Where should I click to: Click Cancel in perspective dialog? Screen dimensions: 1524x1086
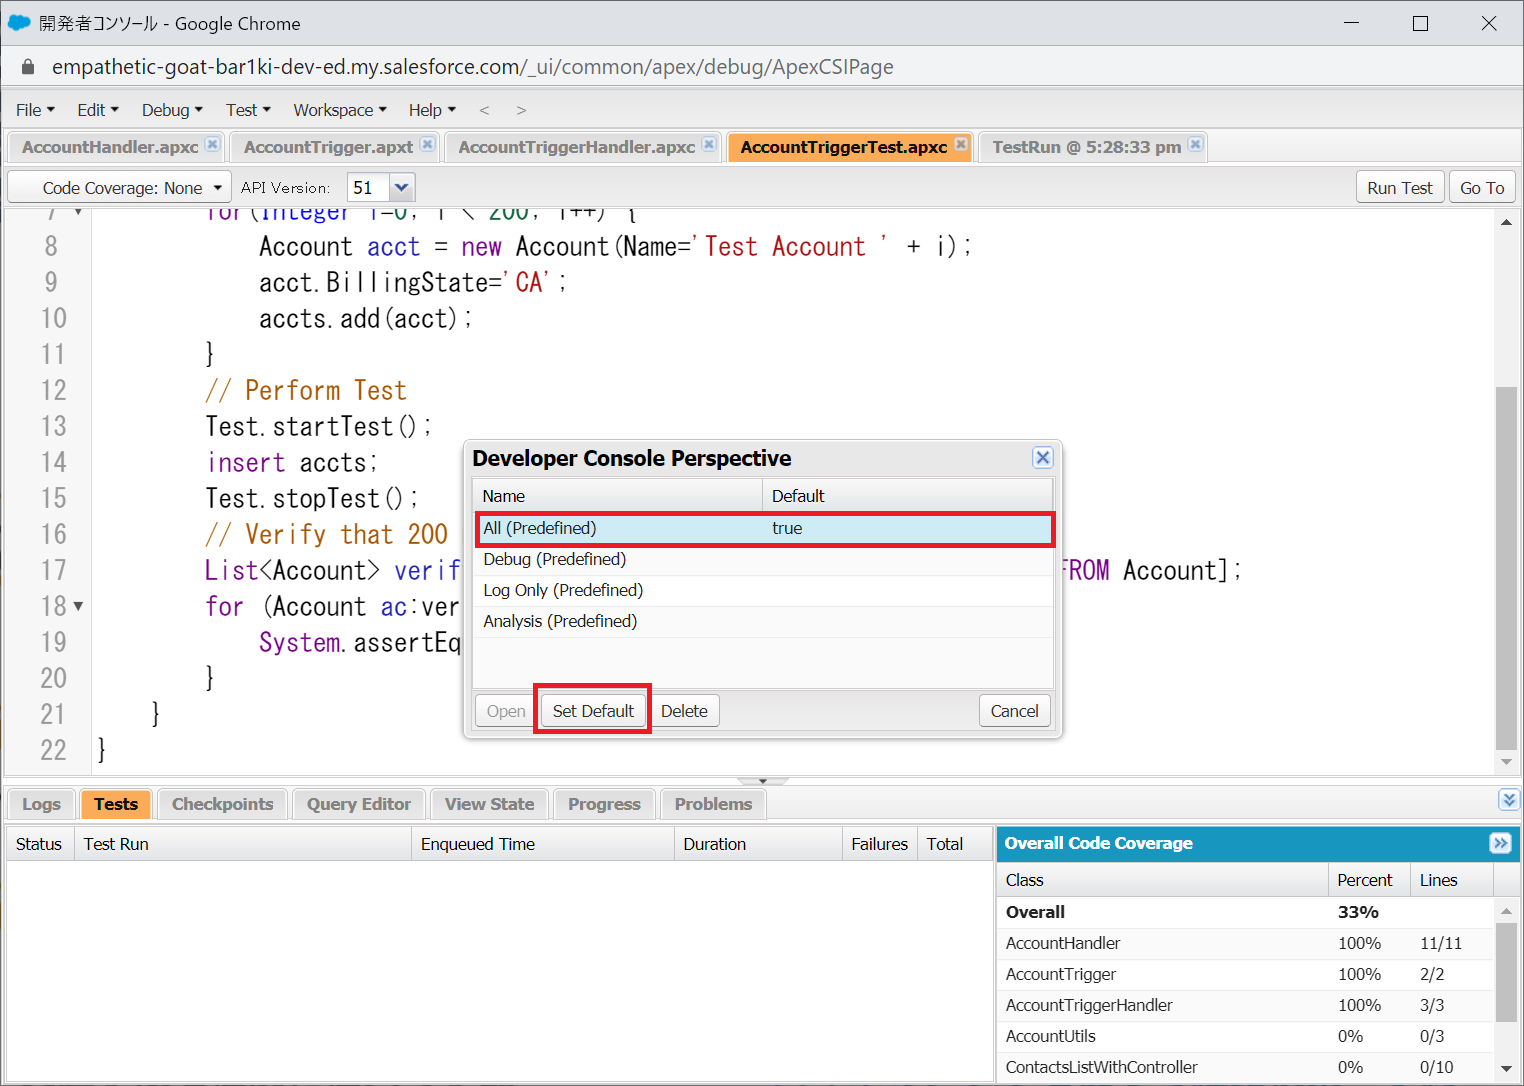1014,711
